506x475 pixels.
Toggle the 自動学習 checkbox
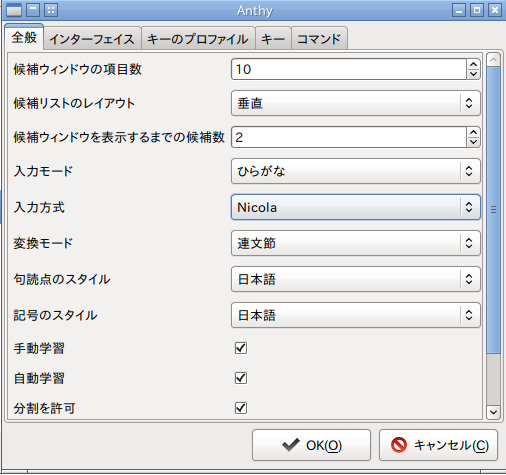(241, 378)
